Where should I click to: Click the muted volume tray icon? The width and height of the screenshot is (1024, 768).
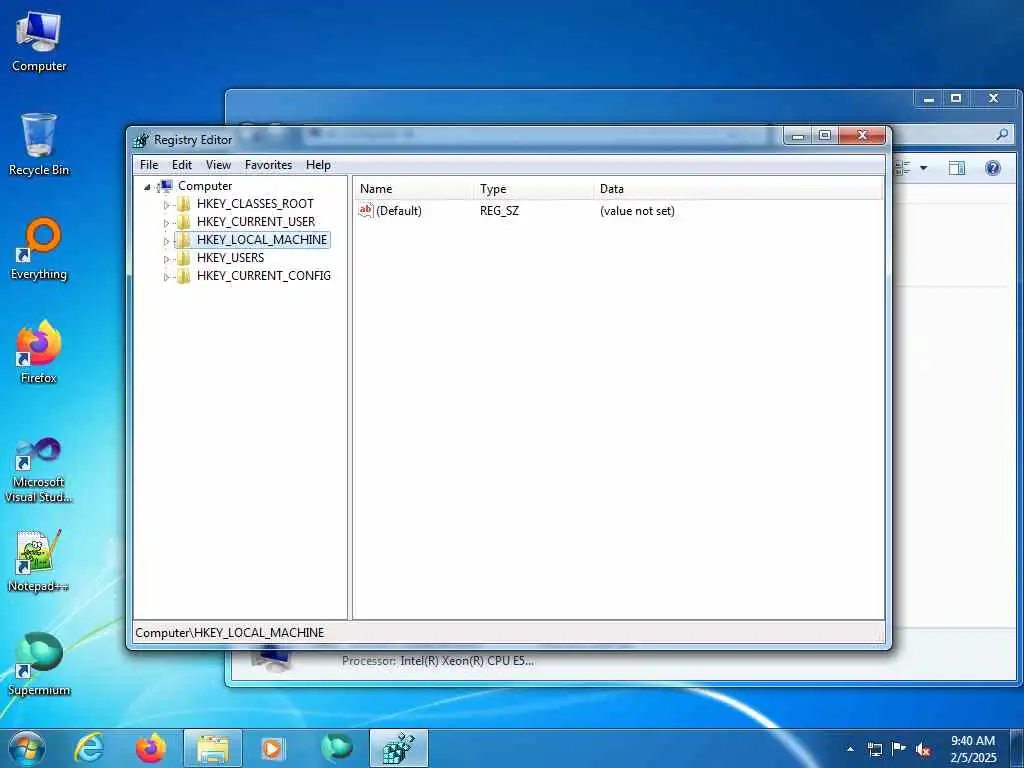pyautogui.click(x=923, y=749)
